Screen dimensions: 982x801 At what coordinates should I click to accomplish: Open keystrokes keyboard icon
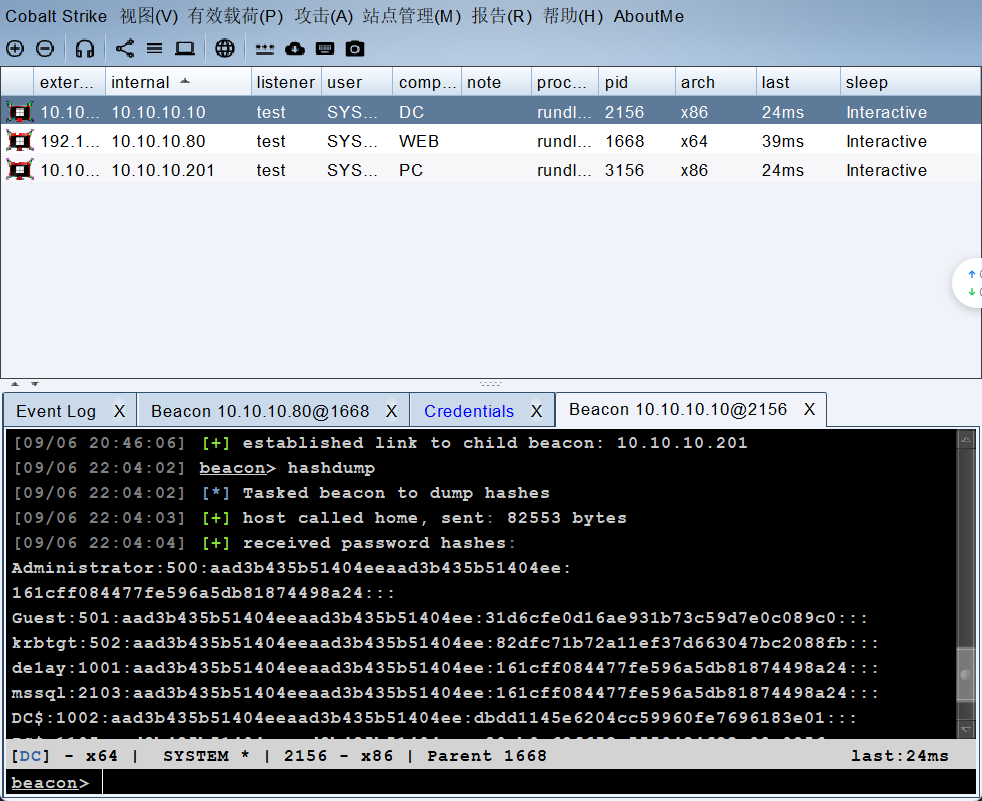pyautogui.click(x=325, y=49)
